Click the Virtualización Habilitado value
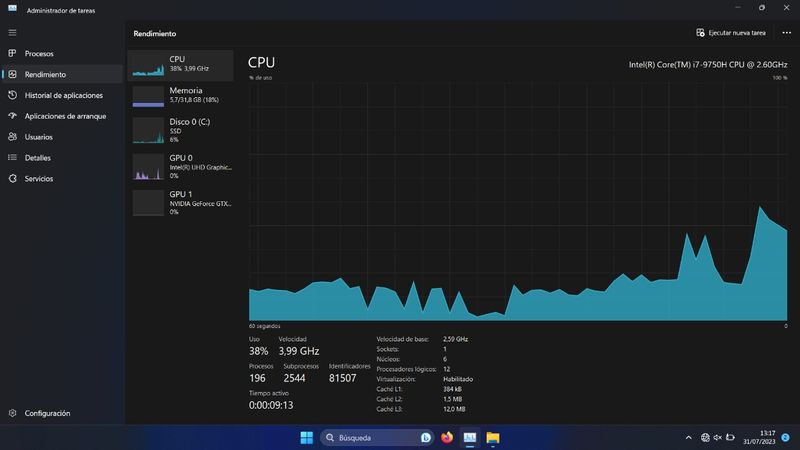800x450 pixels. click(458, 379)
